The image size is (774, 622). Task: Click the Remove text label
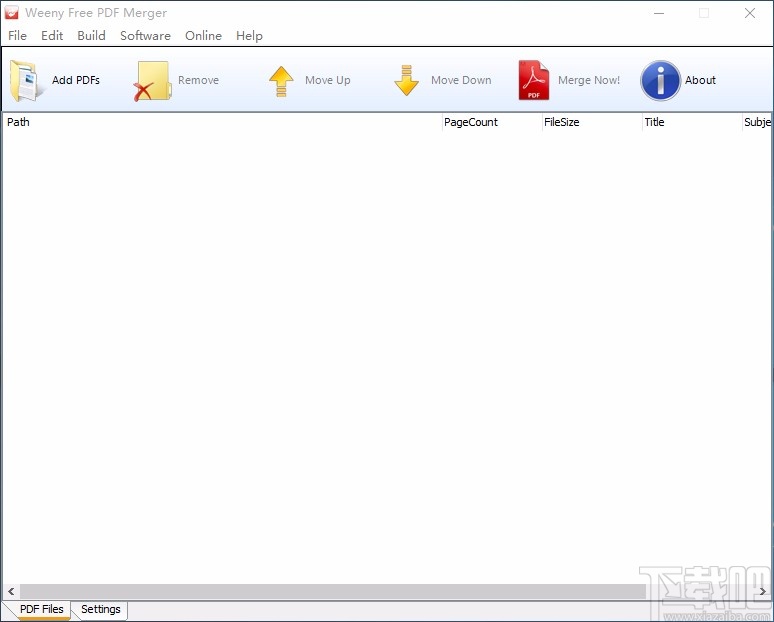coord(198,80)
